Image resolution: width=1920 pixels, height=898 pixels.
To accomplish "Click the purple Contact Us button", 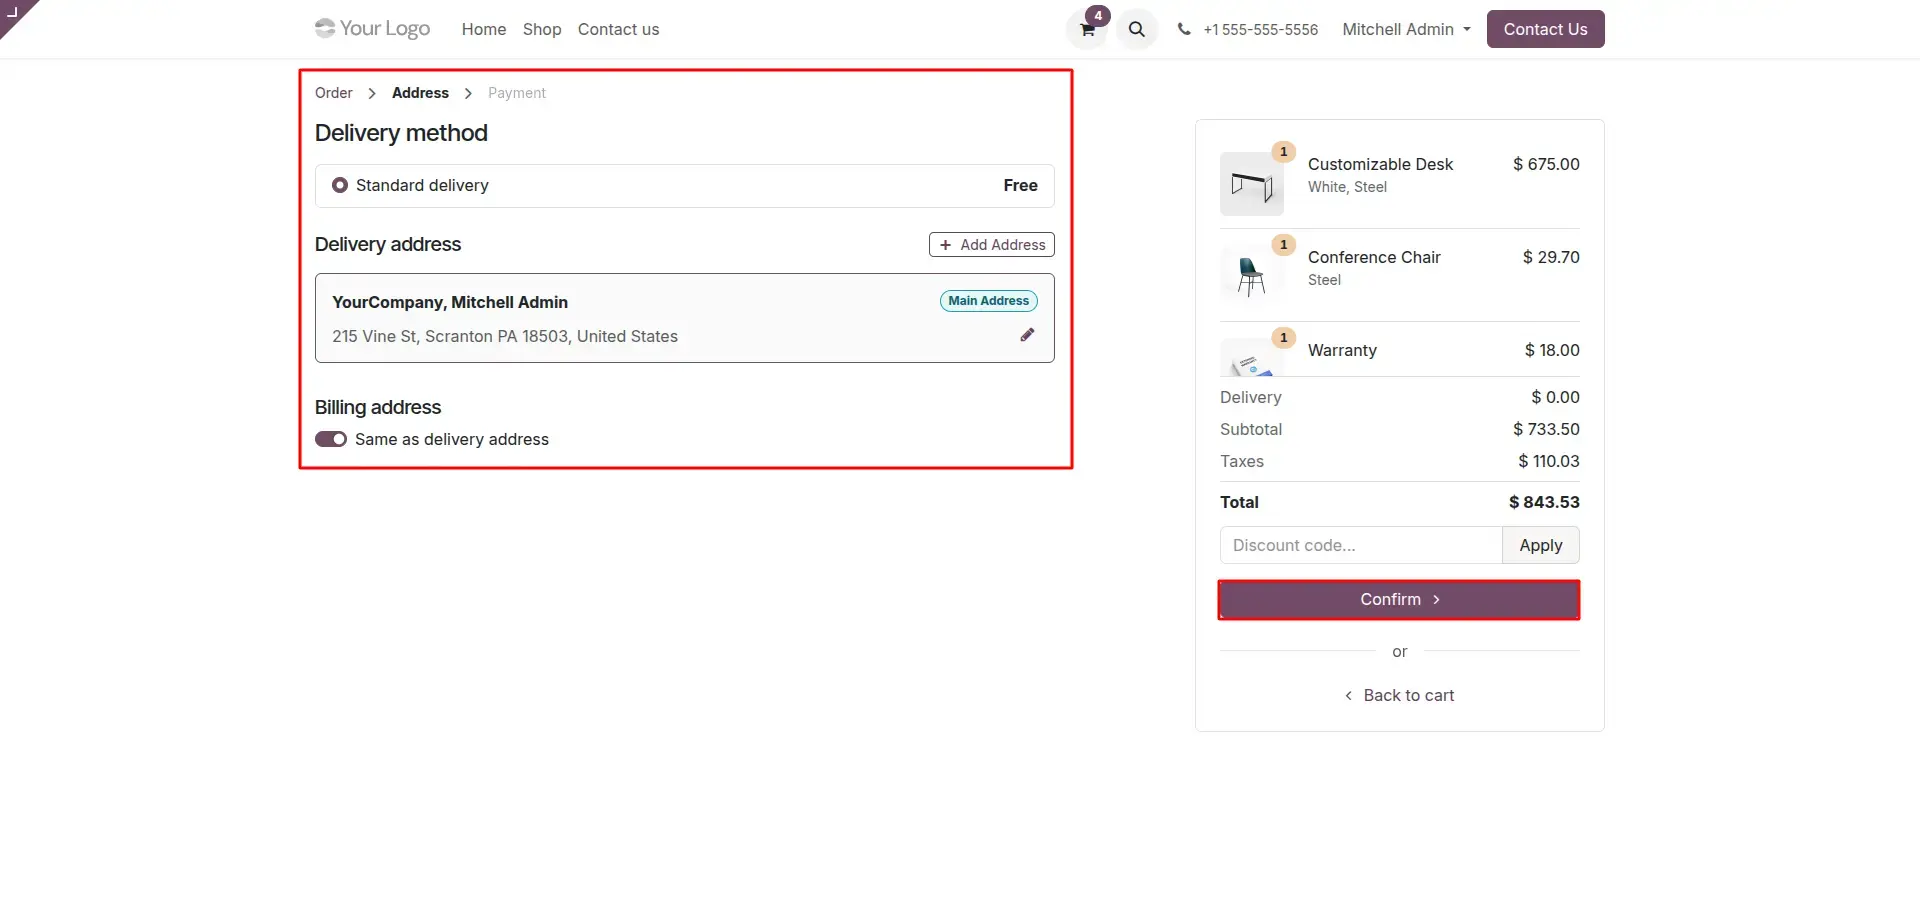I will 1545,29.
